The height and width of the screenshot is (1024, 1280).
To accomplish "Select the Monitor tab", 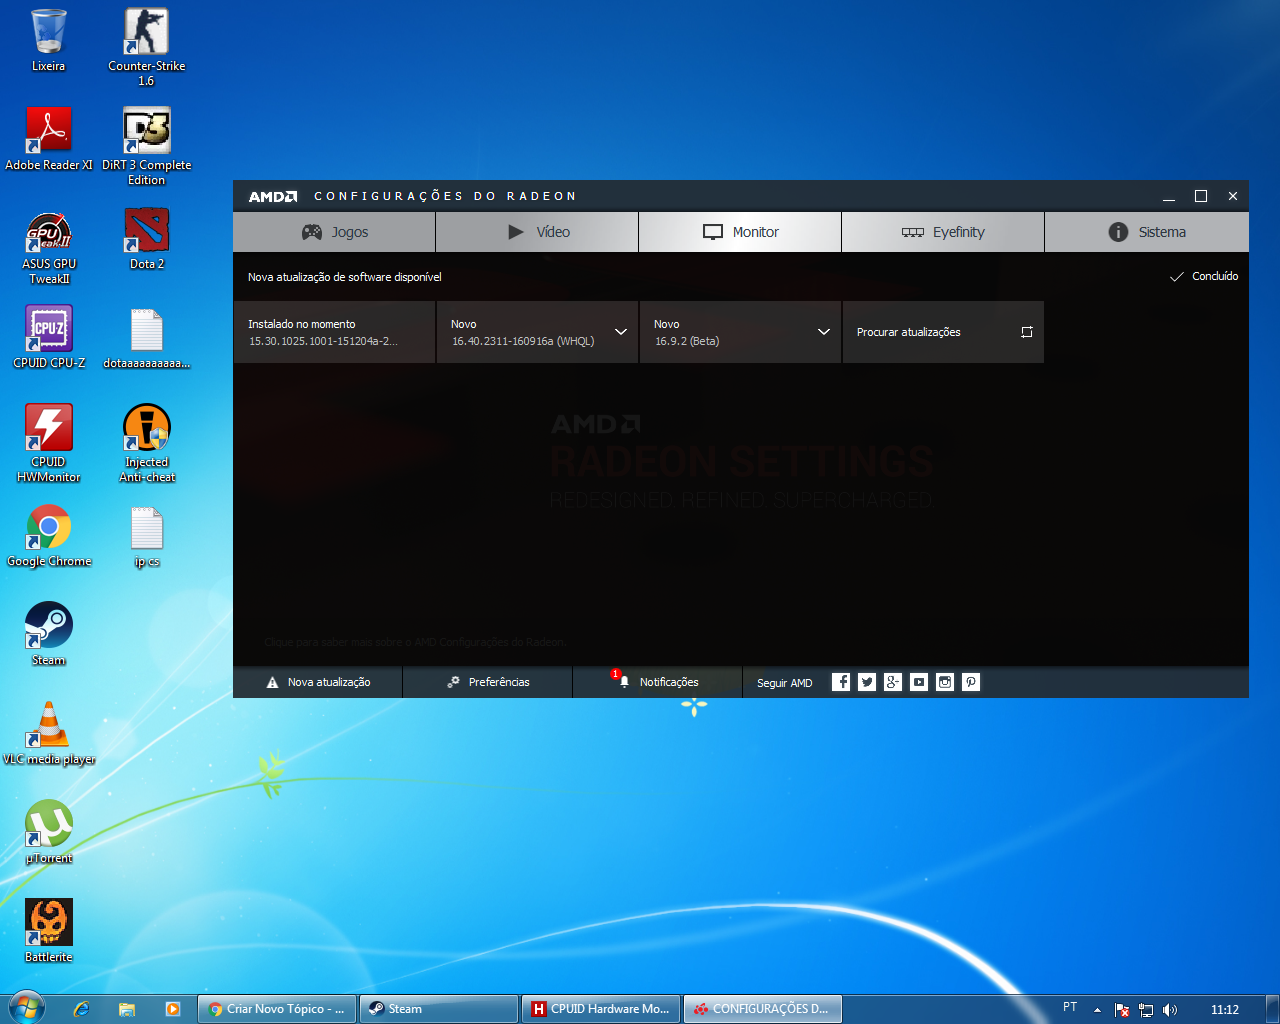I will pyautogui.click(x=740, y=232).
